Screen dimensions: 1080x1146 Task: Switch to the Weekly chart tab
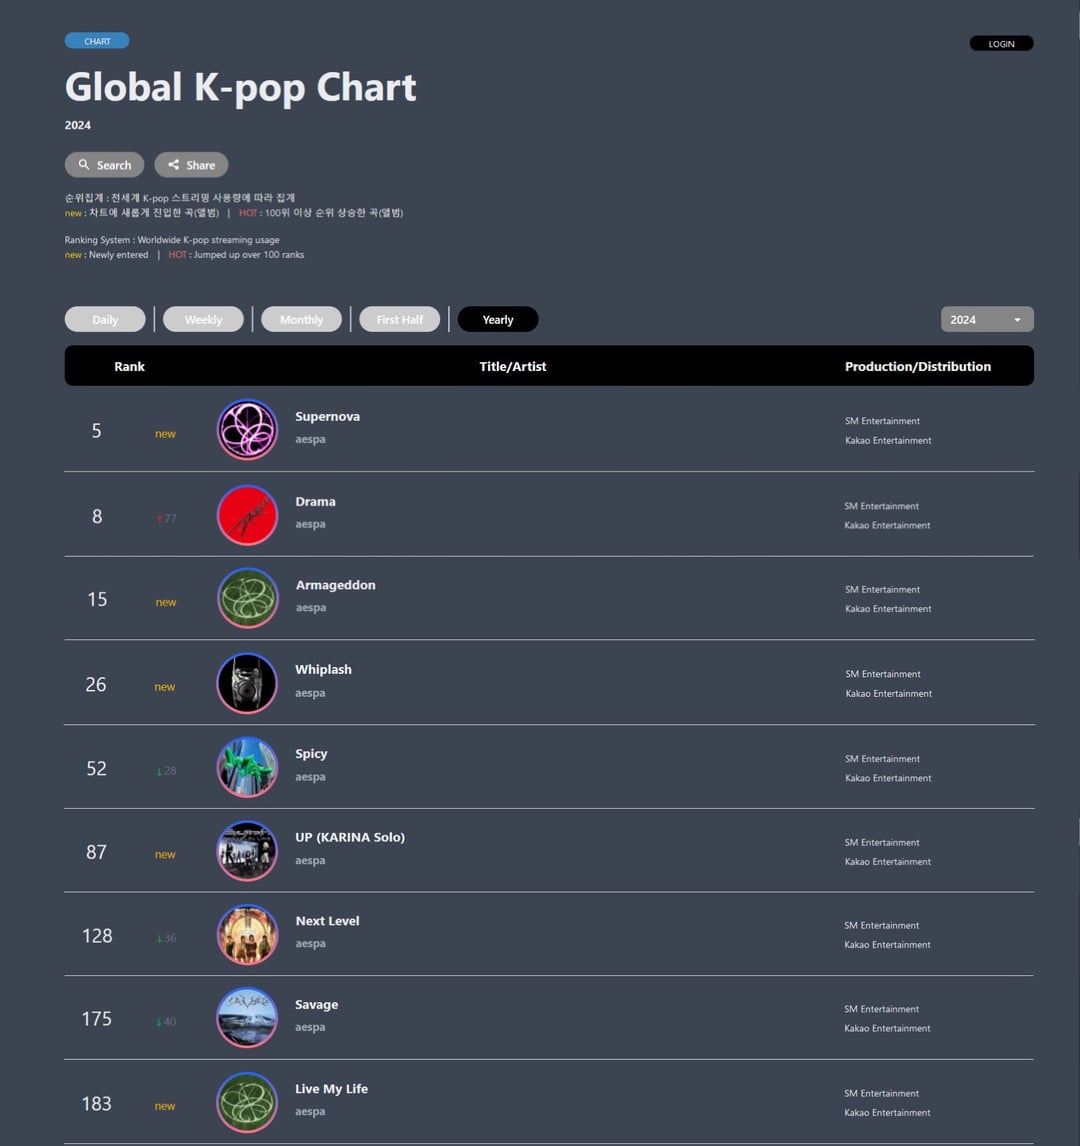click(x=203, y=320)
